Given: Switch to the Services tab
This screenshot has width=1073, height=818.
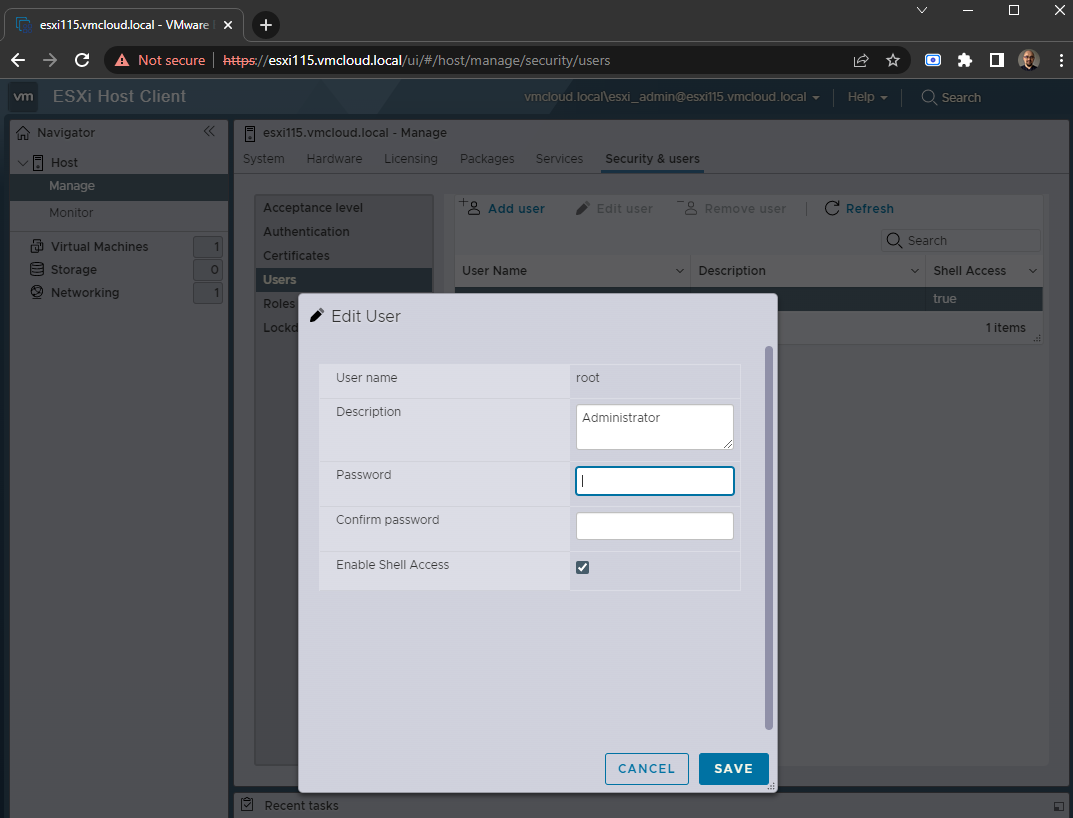Looking at the screenshot, I should (x=558, y=158).
